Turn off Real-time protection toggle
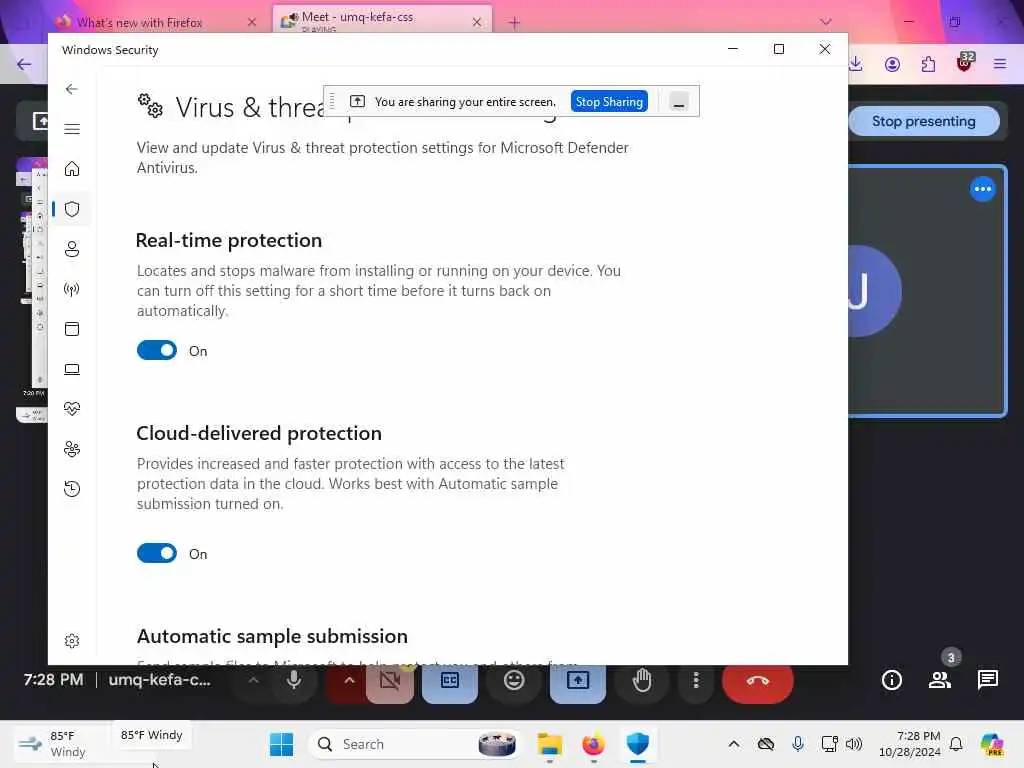 157,350
